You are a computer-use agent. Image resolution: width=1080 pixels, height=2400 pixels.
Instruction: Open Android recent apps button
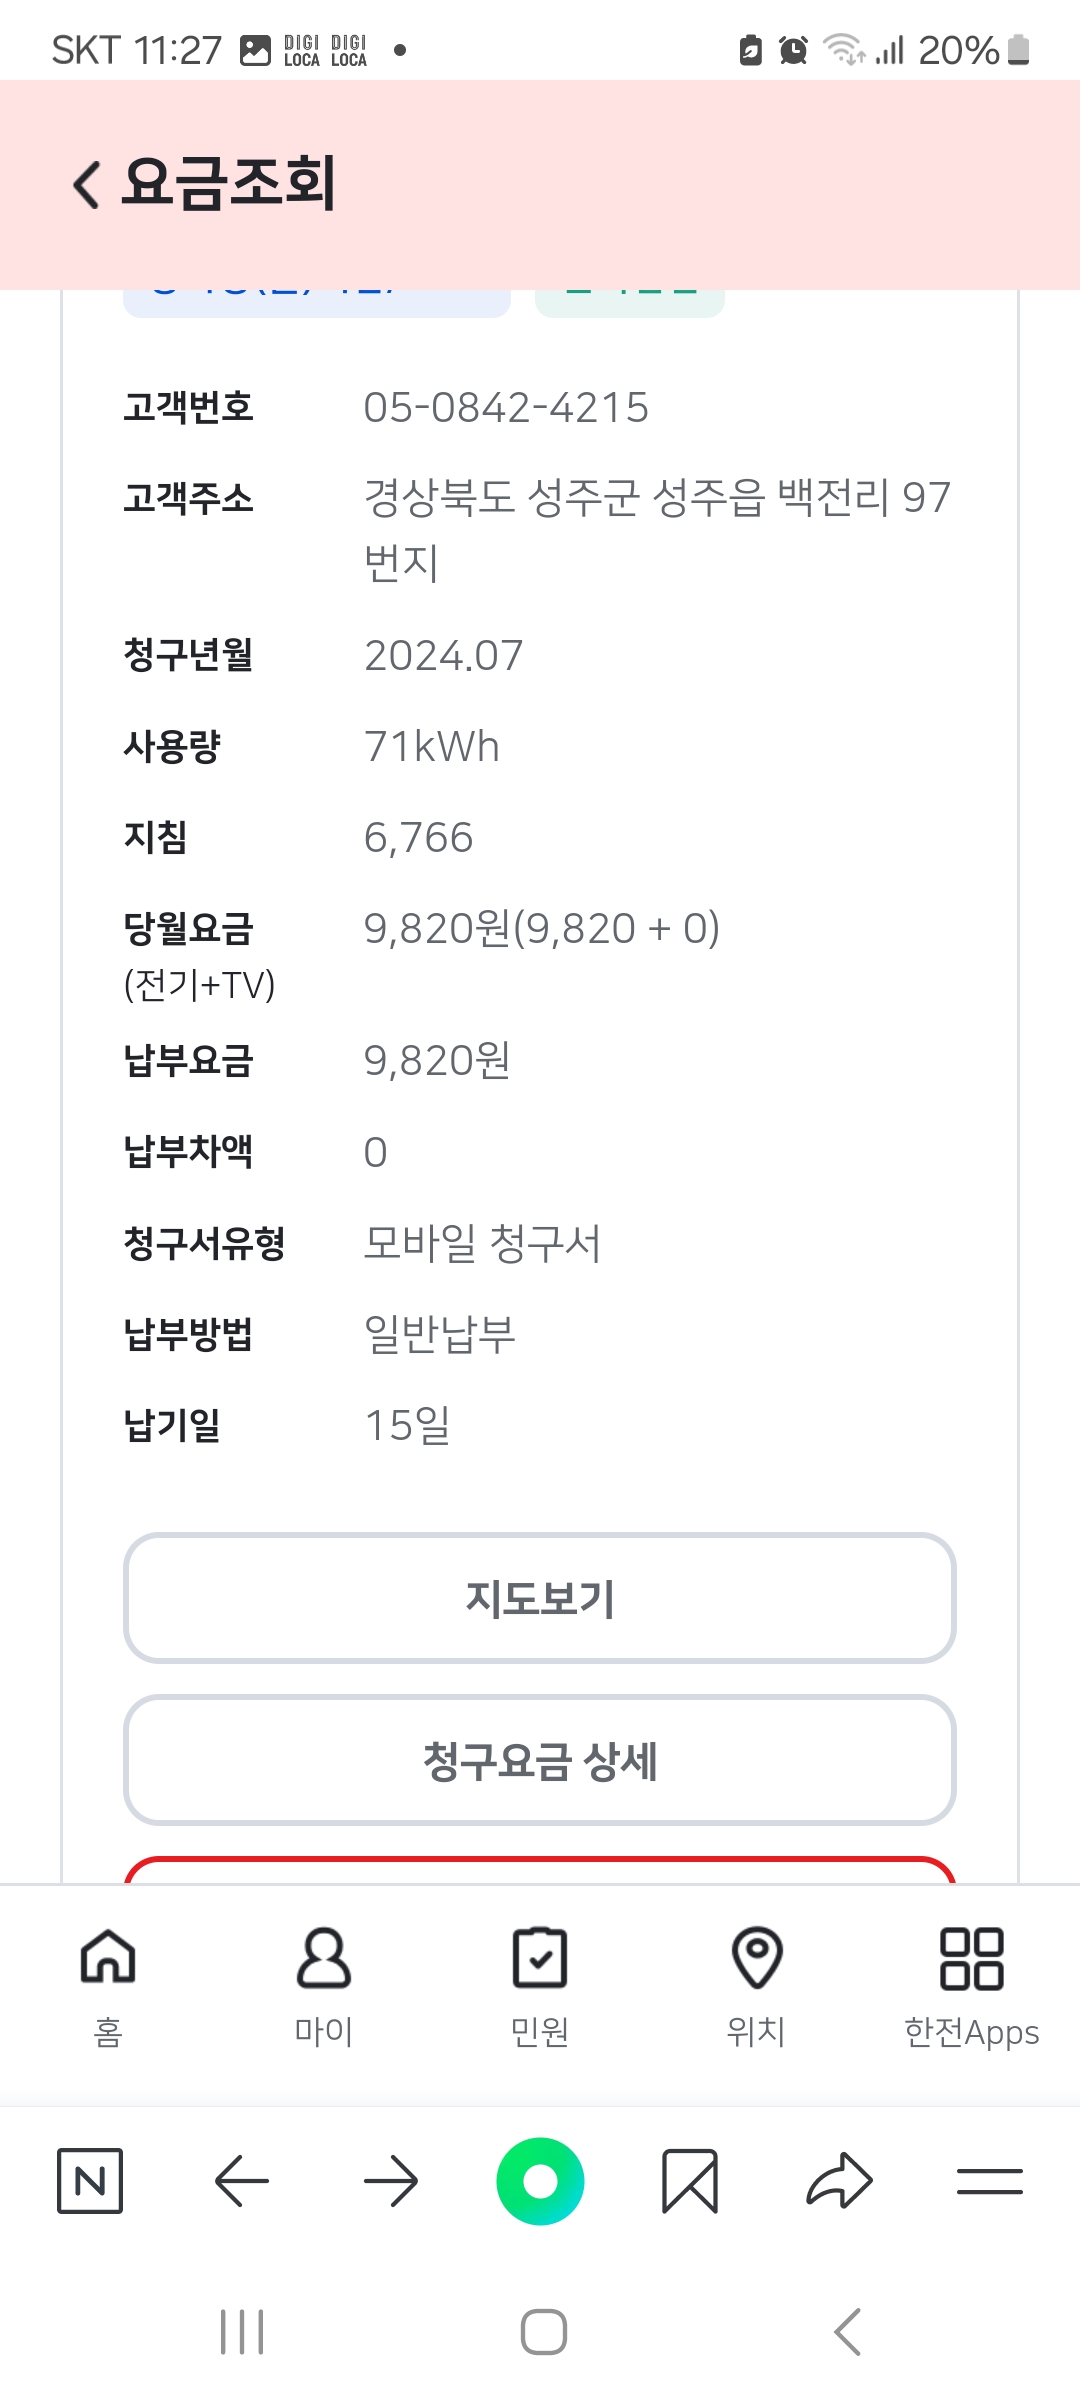click(242, 2332)
